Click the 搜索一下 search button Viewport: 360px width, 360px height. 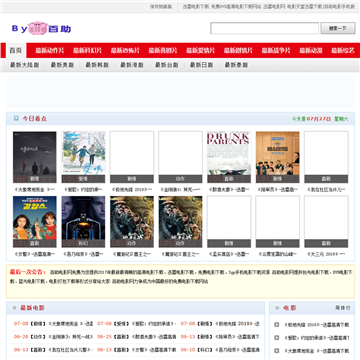coord(338,28)
